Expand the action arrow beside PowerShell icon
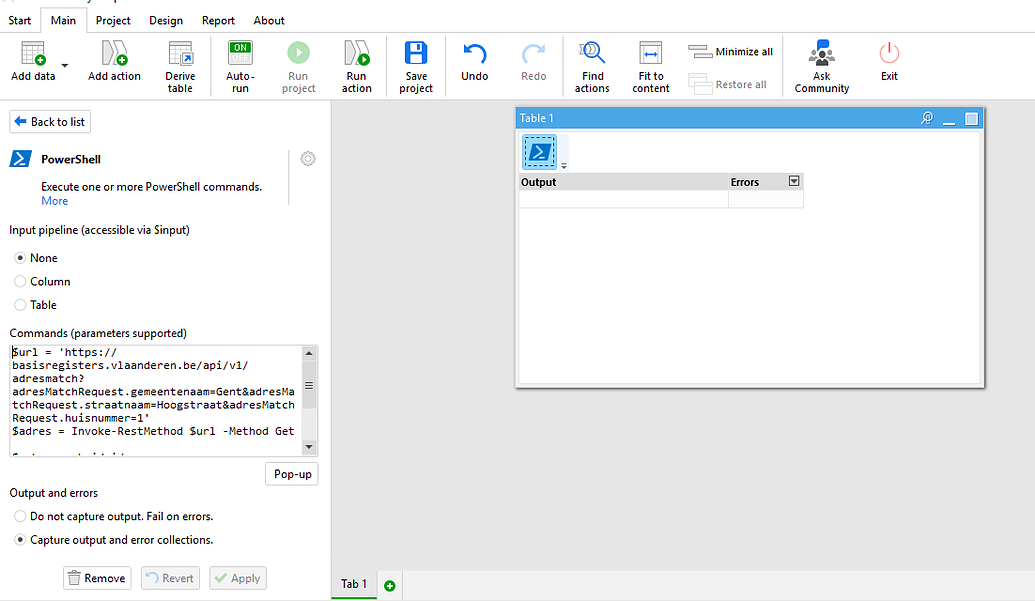This screenshot has width=1035, height=601. click(564, 166)
